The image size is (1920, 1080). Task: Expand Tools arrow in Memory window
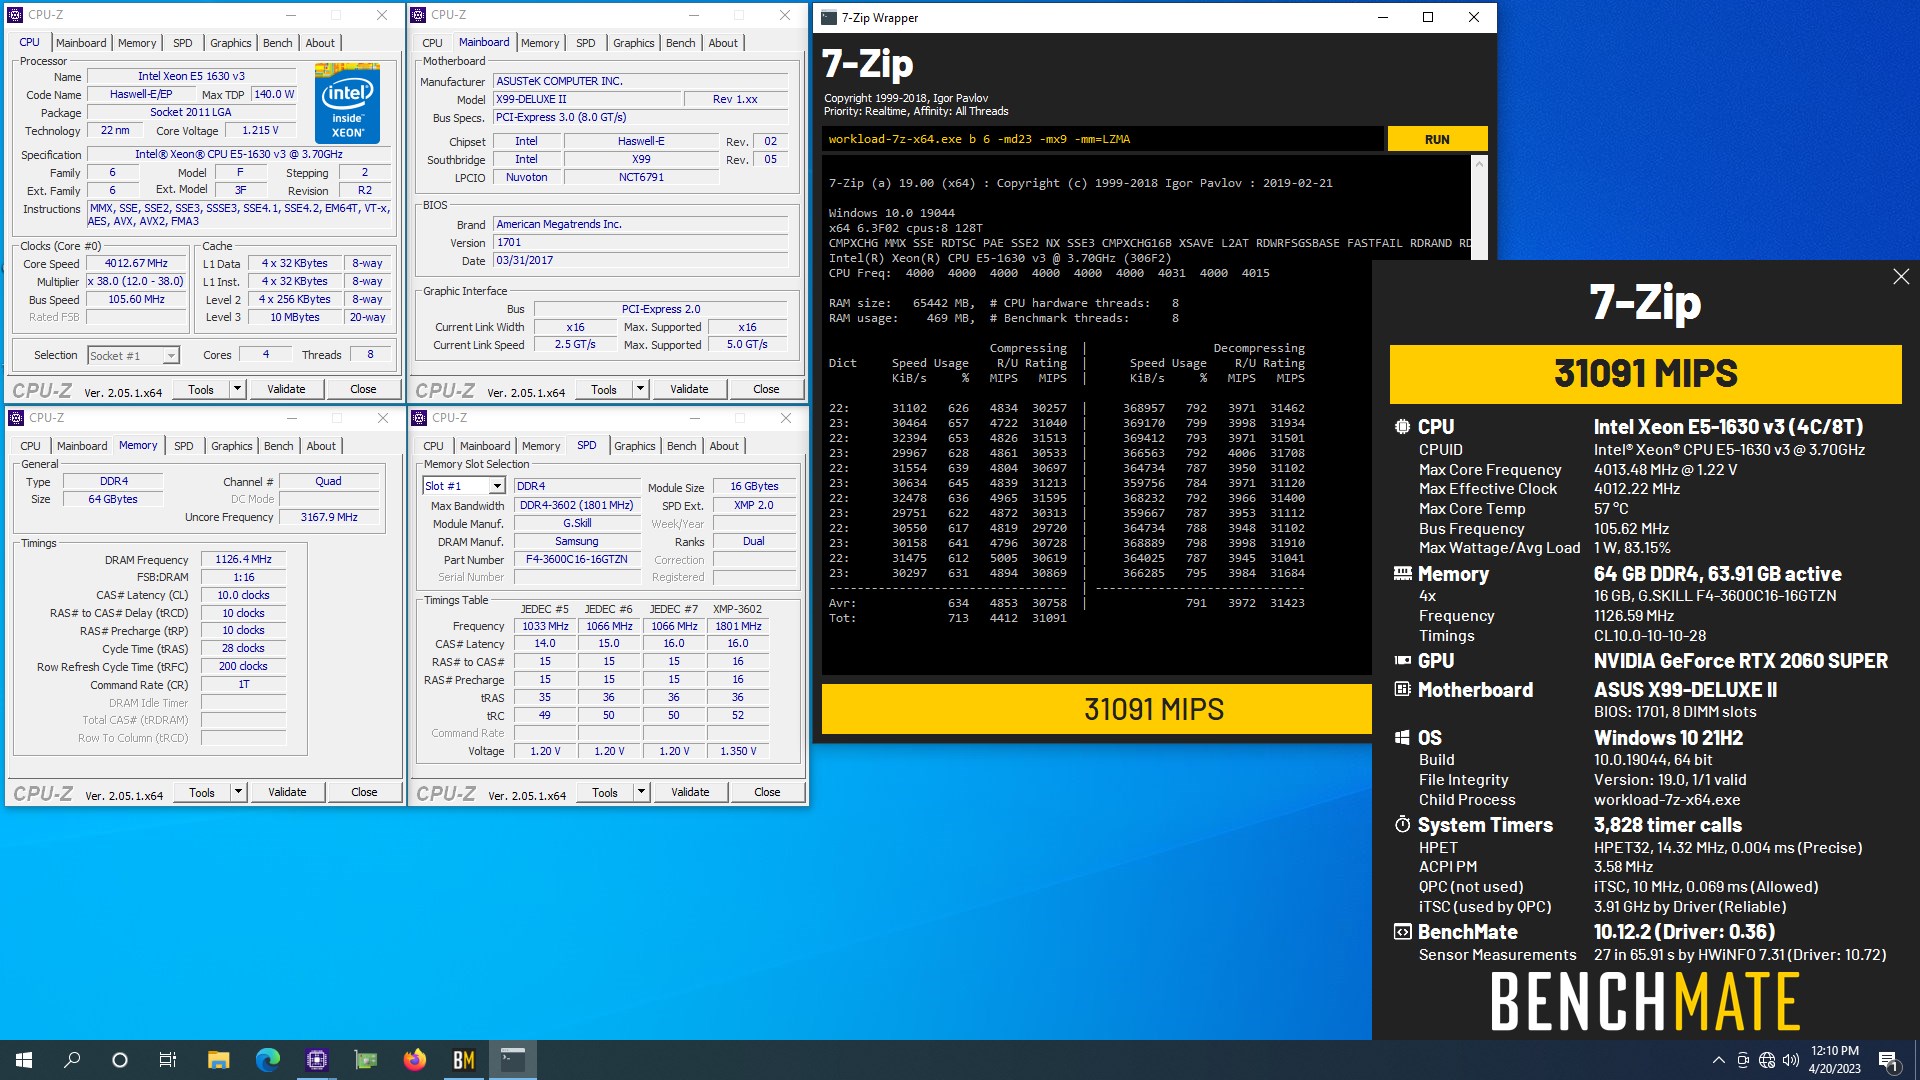click(238, 792)
